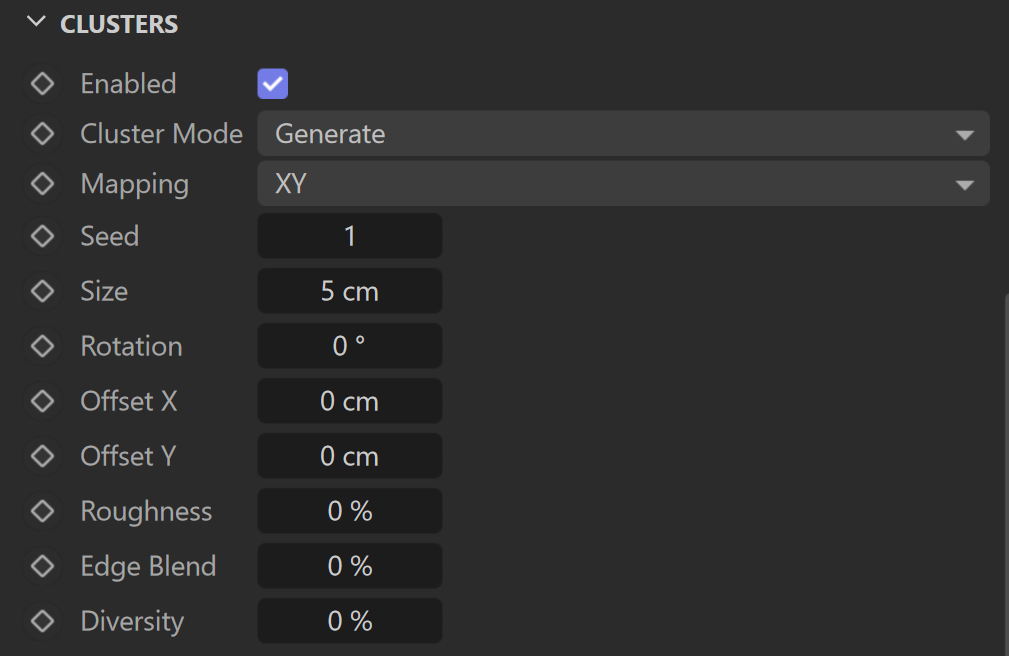Click the Size field showing 5 cm
This screenshot has height=656, width=1009.
pos(349,291)
